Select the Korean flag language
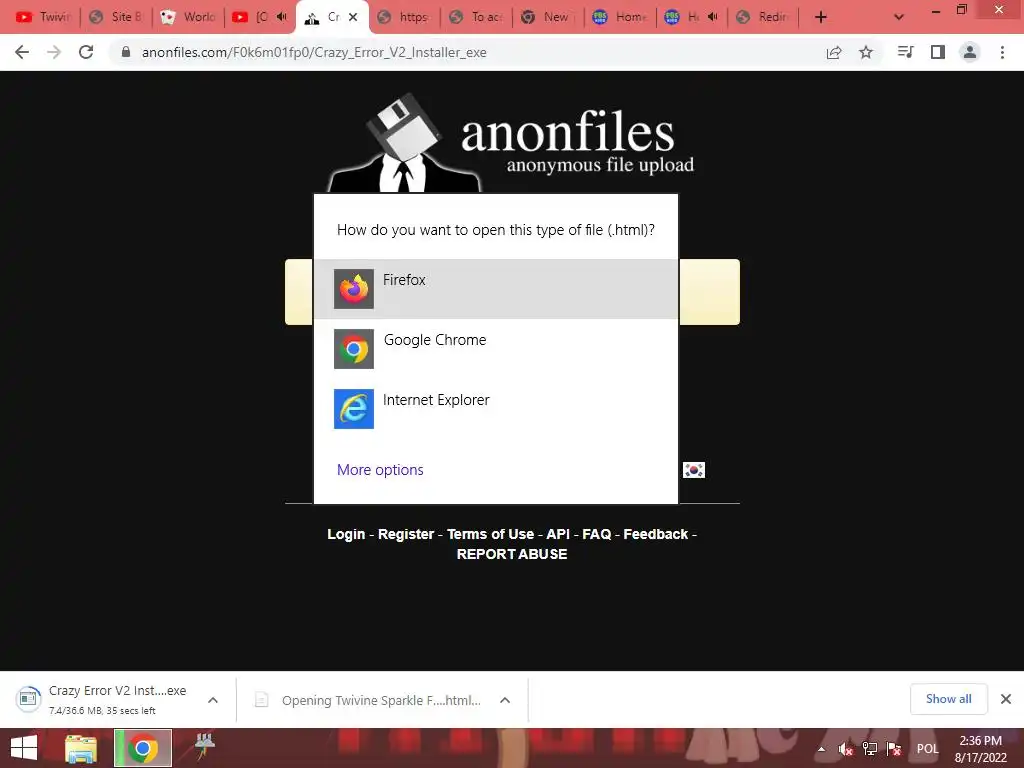This screenshot has width=1024, height=768. pyautogui.click(x=694, y=470)
